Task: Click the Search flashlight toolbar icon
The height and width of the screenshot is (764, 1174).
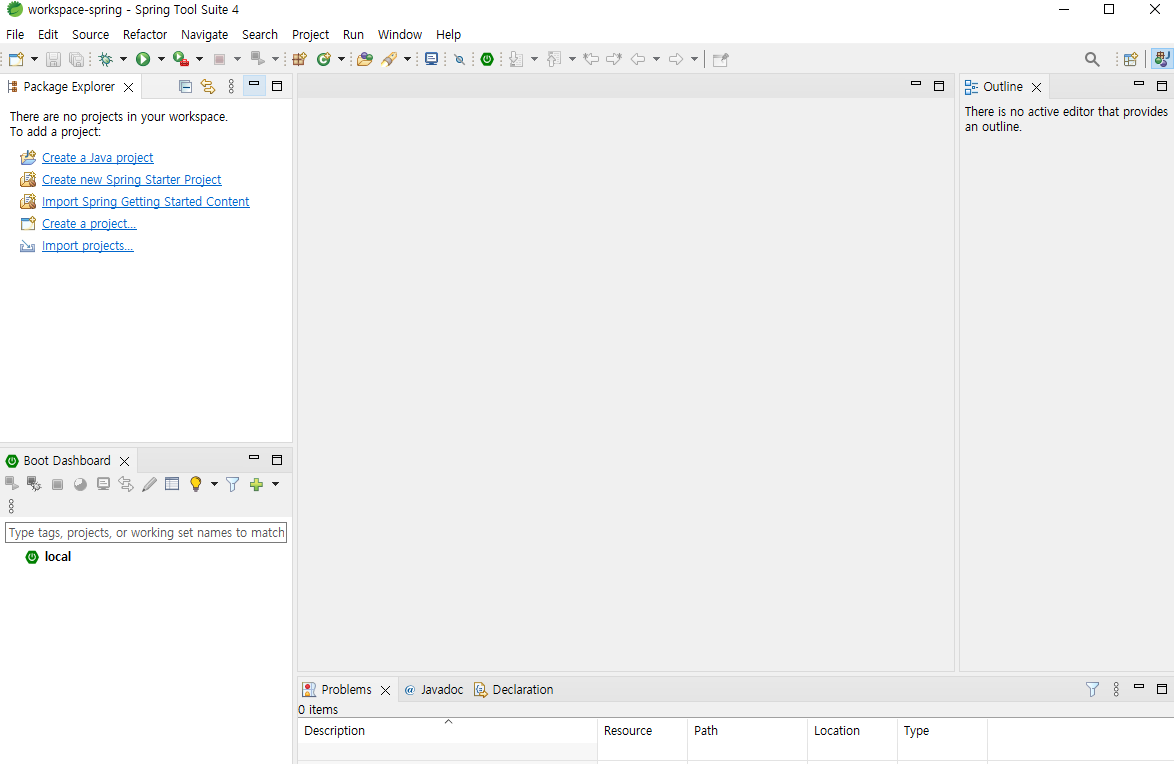Action: 389,59
